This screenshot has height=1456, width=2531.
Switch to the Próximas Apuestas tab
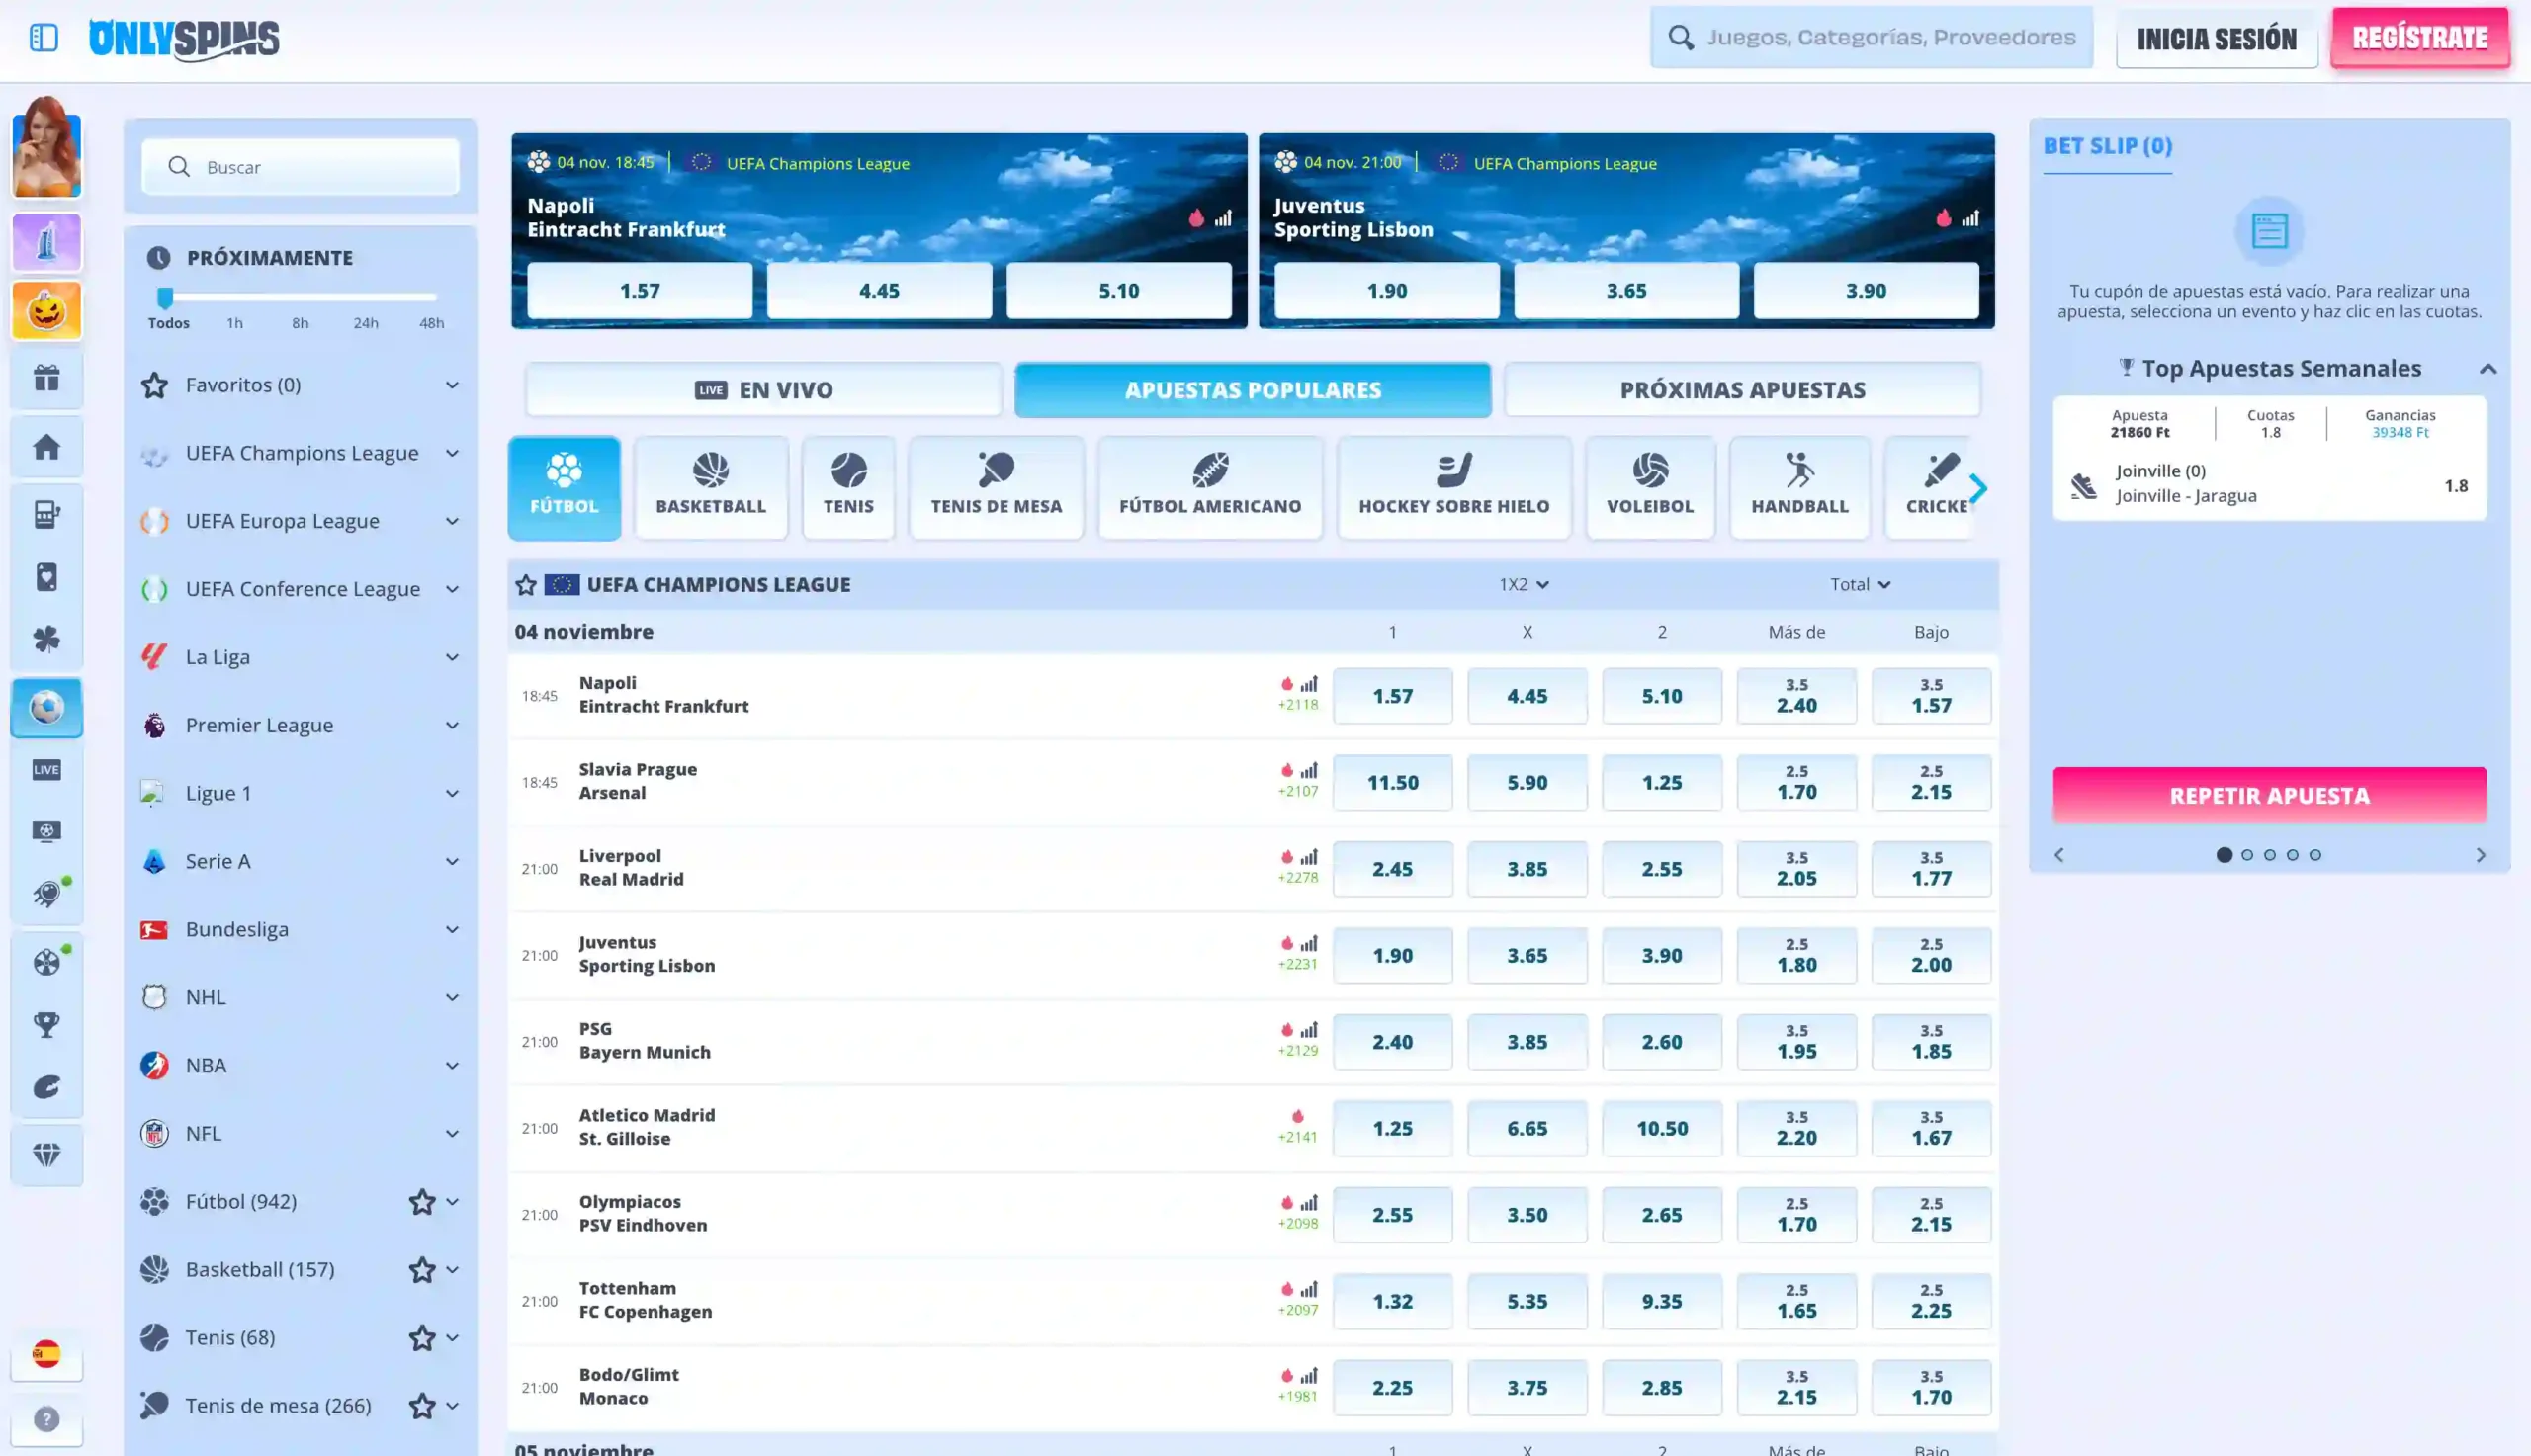1742,389
